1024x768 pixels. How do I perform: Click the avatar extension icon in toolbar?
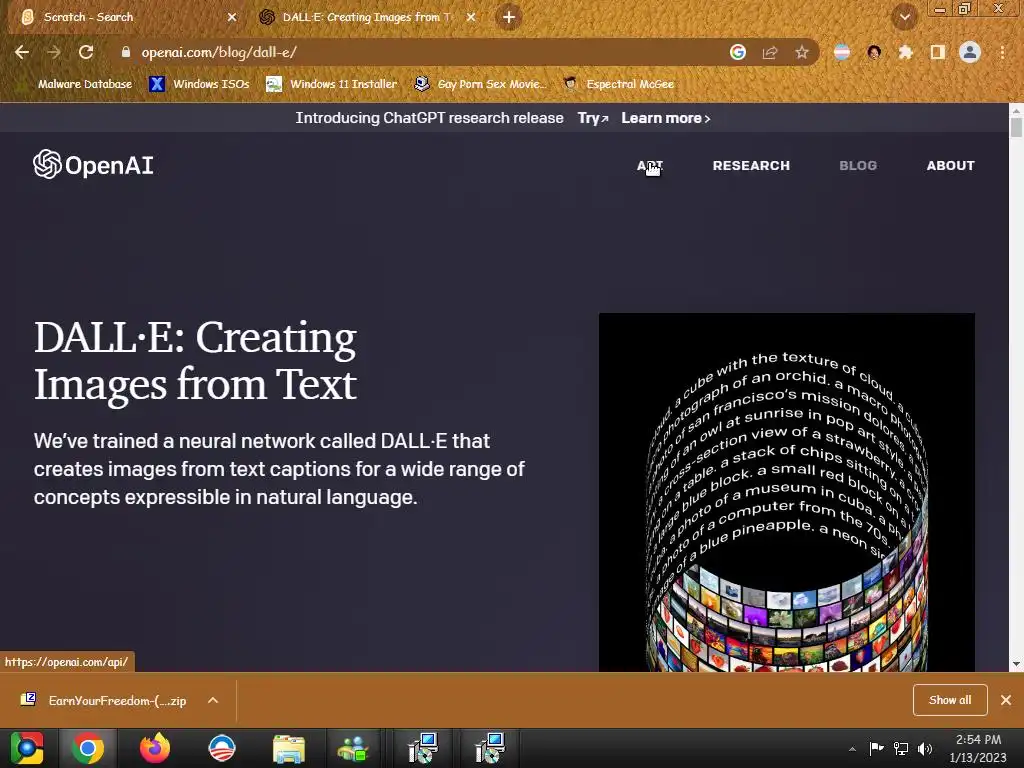(874, 52)
